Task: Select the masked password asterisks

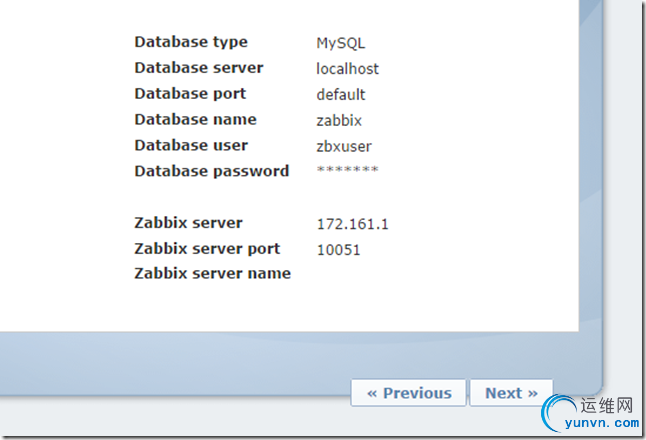Action: [x=347, y=169]
